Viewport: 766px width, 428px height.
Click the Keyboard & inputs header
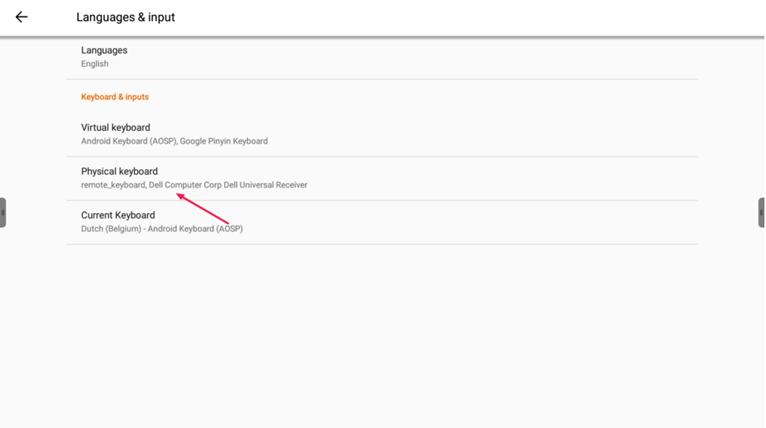[x=115, y=97]
